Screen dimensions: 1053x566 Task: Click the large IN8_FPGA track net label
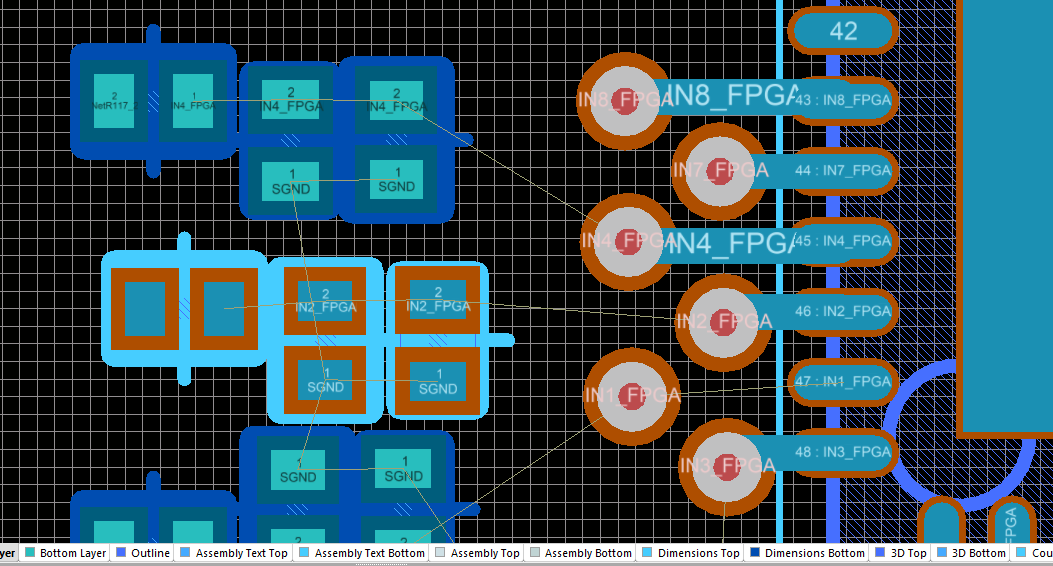click(734, 96)
